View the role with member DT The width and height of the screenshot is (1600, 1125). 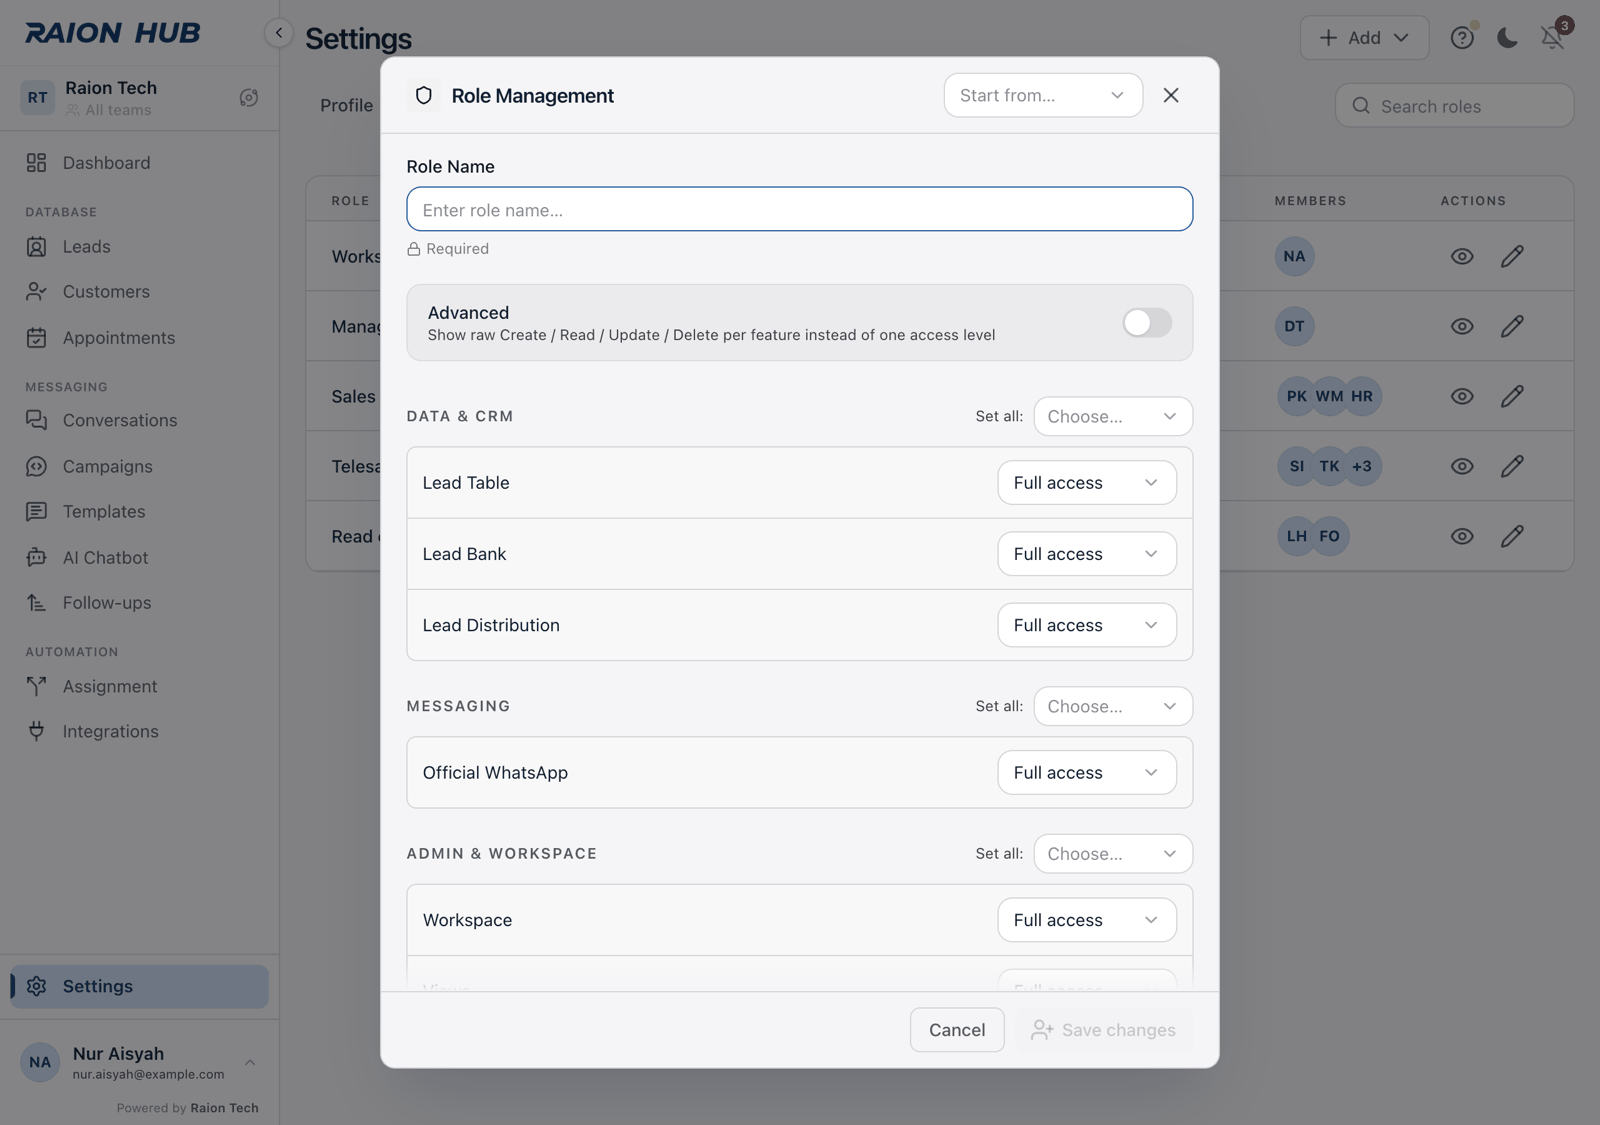point(1462,326)
